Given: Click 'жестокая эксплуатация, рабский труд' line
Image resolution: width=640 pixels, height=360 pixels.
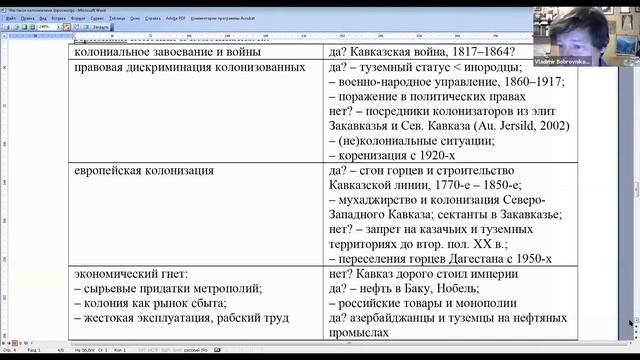Looking at the screenshot, I should pos(186,318).
